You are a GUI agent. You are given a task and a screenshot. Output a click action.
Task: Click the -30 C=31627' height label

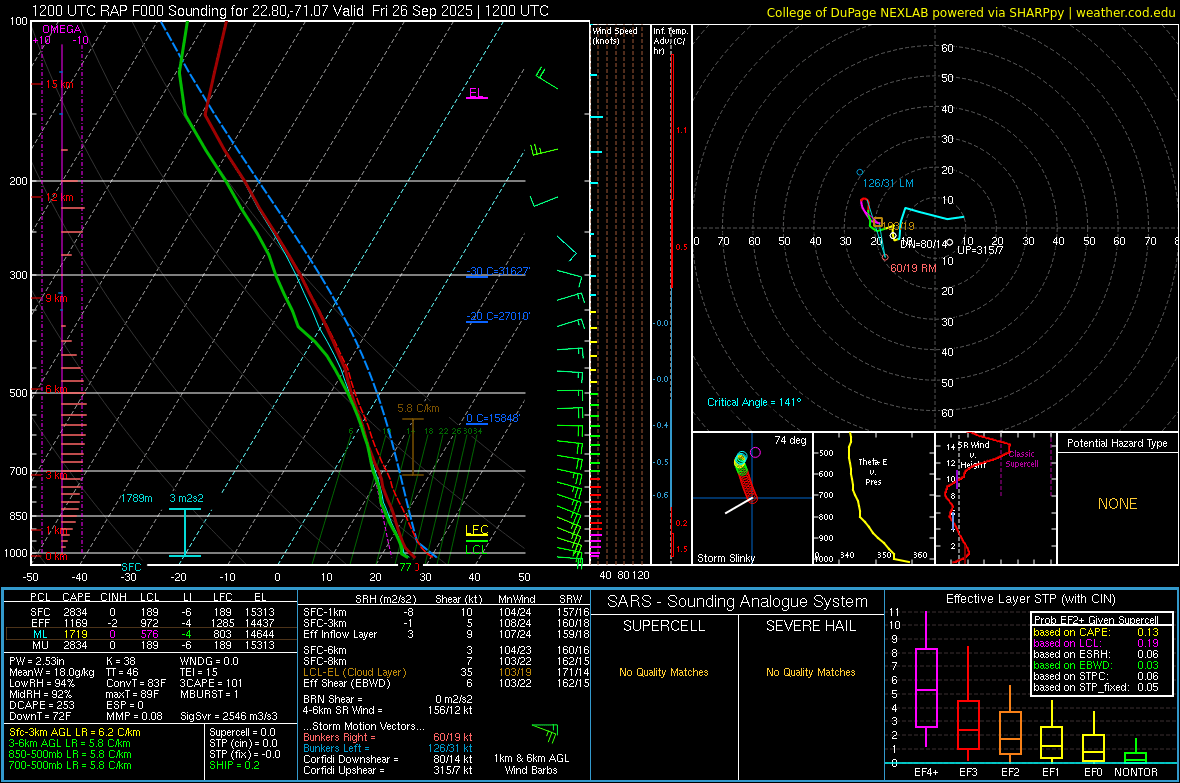point(498,271)
